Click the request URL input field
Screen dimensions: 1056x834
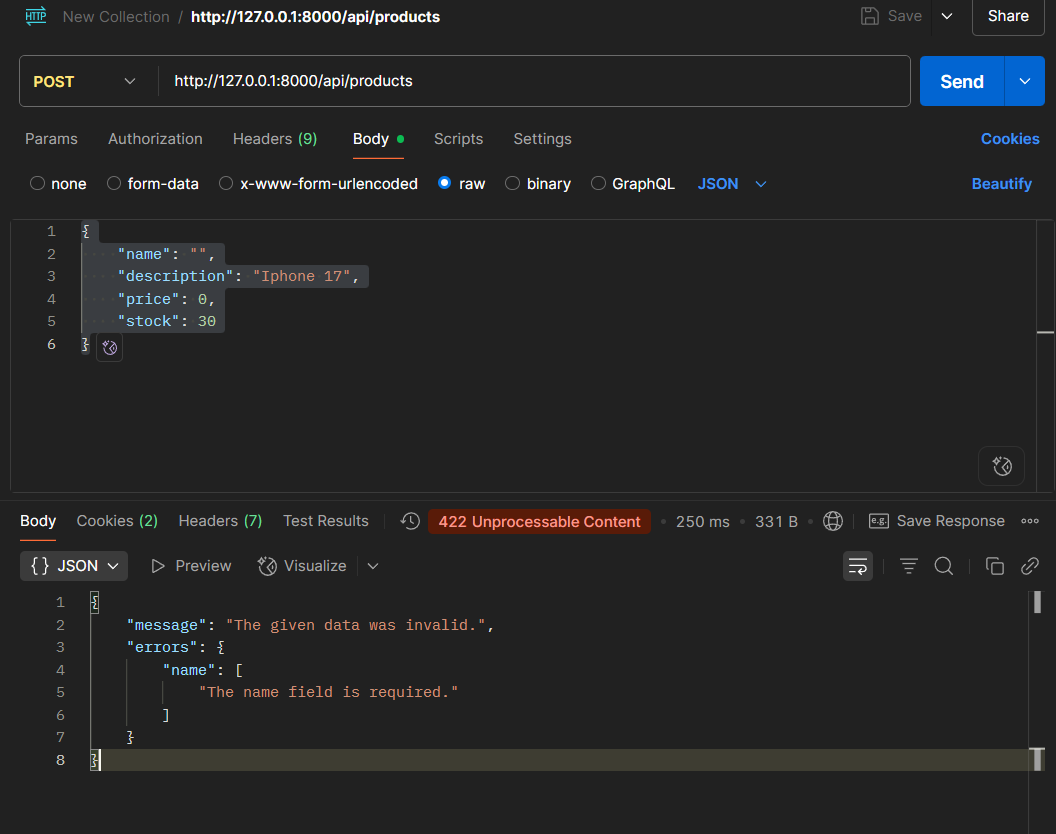coord(530,81)
